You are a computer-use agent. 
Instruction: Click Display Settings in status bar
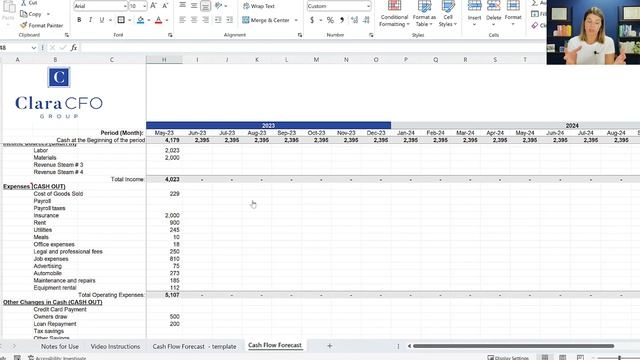coord(508,358)
